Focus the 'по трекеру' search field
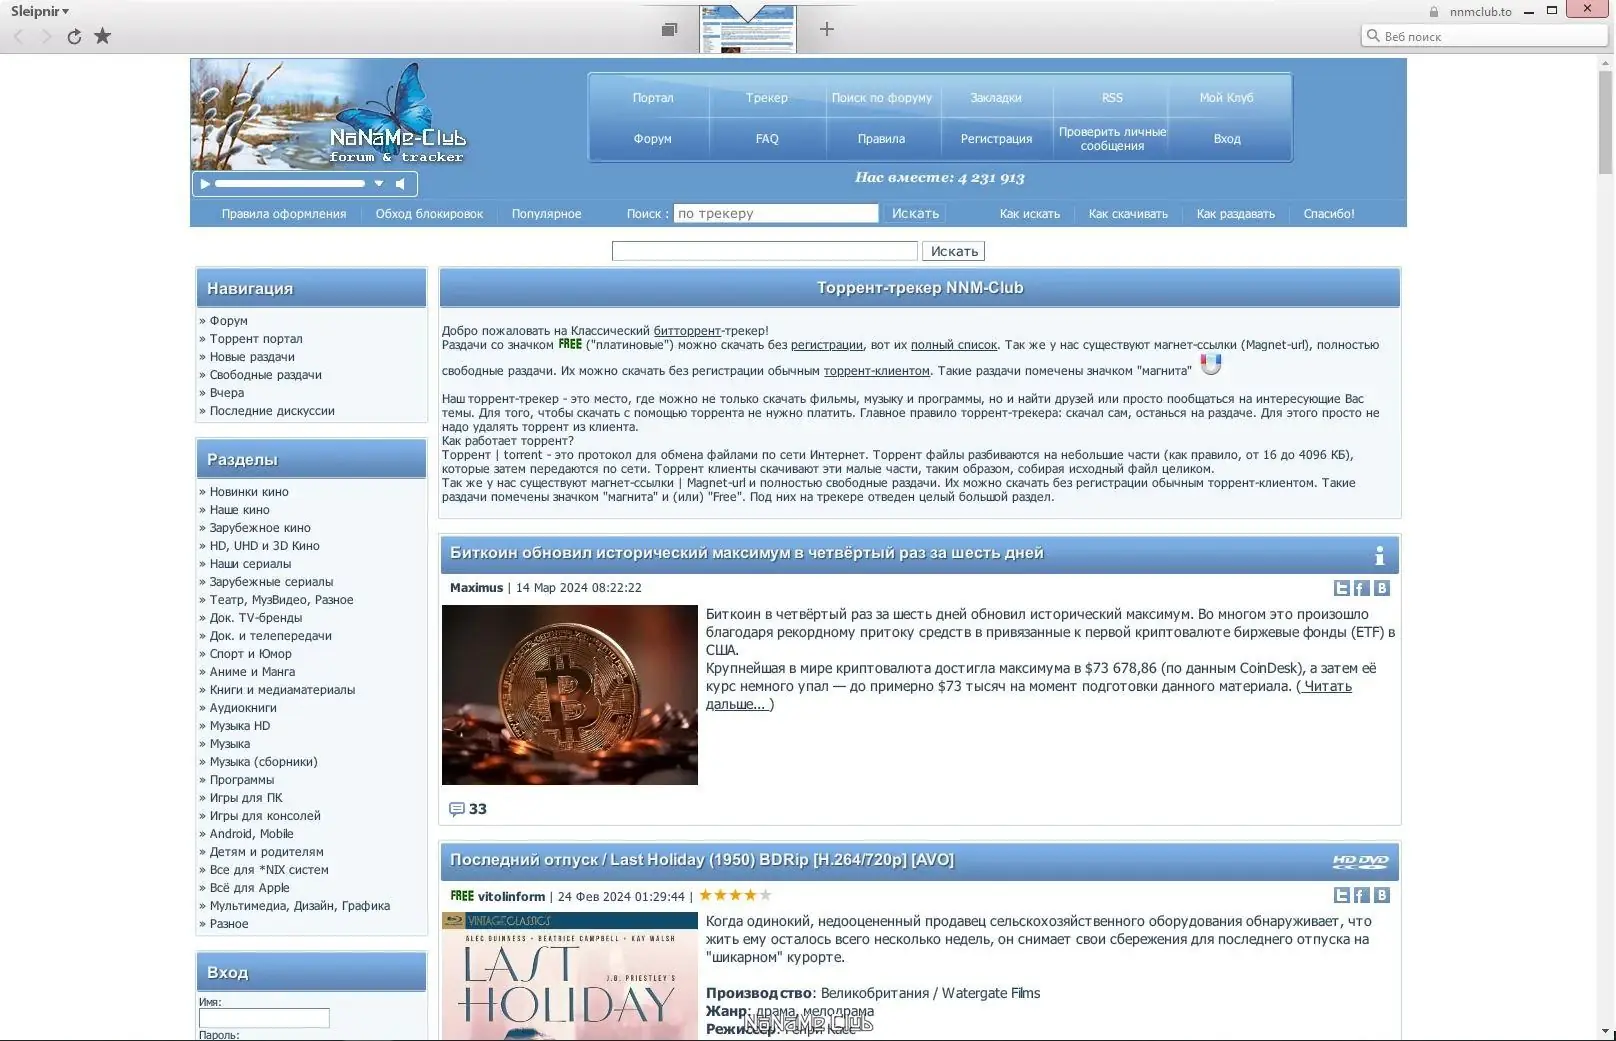Image resolution: width=1616 pixels, height=1041 pixels. coord(776,213)
